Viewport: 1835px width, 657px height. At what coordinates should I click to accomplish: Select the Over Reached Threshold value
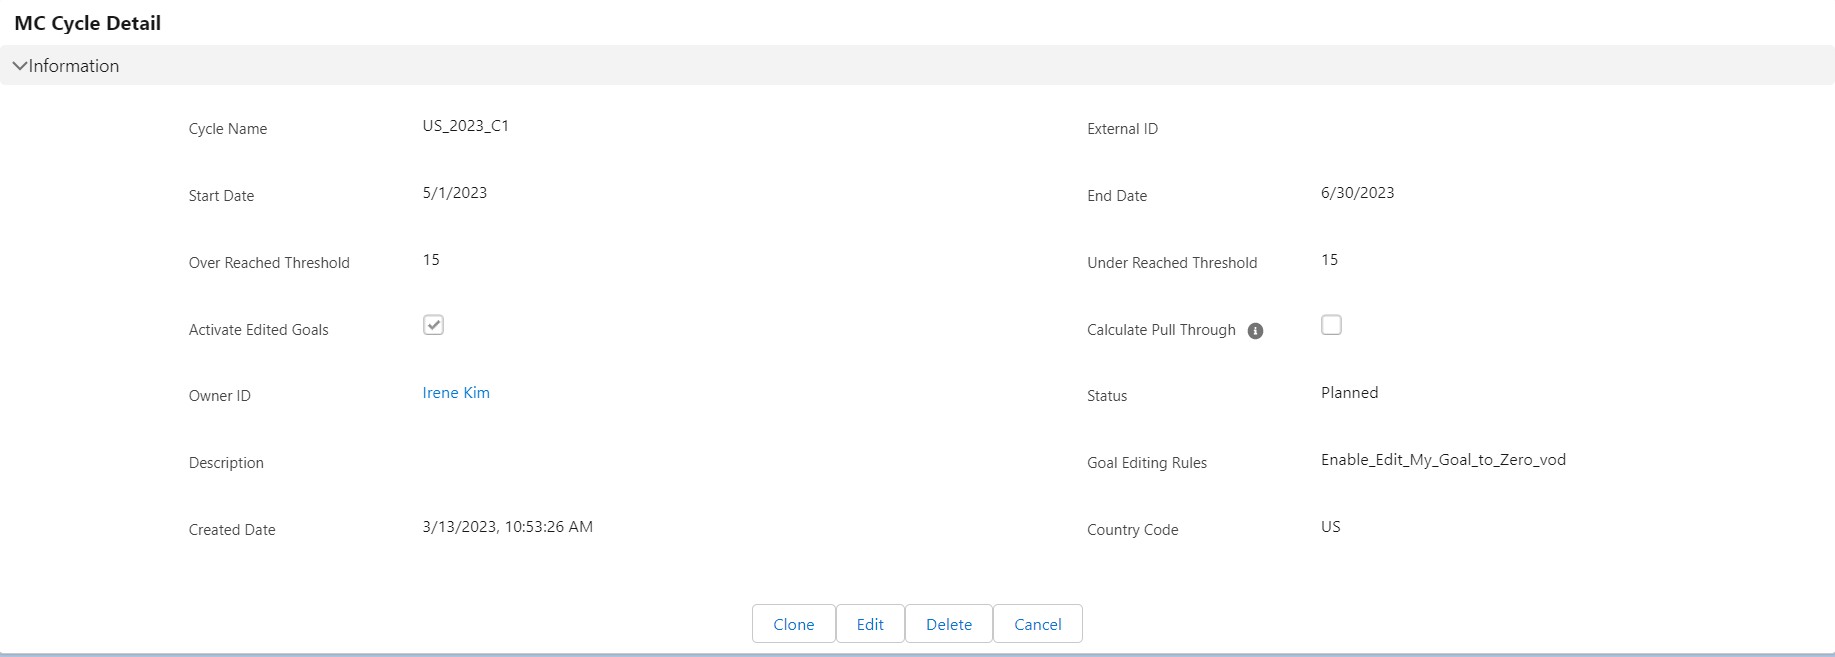point(431,260)
